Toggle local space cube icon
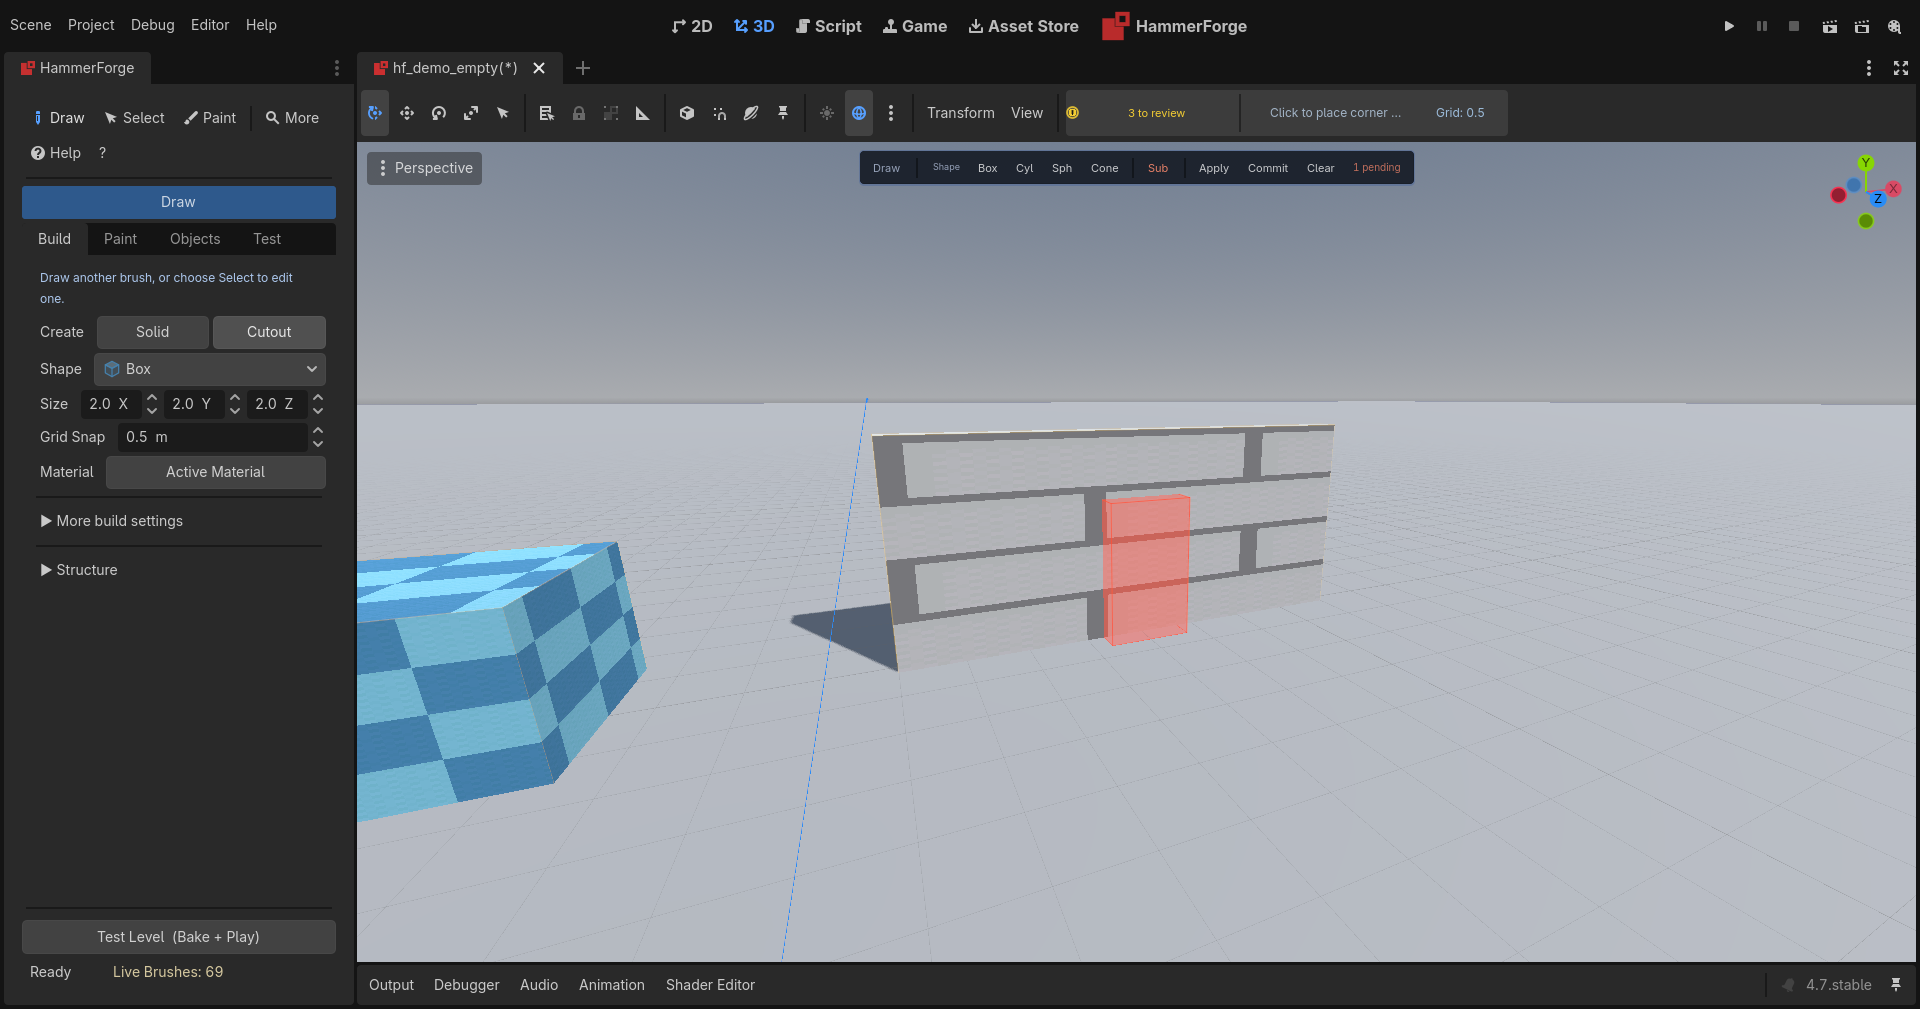Screen dimensions: 1920x1009 687,113
